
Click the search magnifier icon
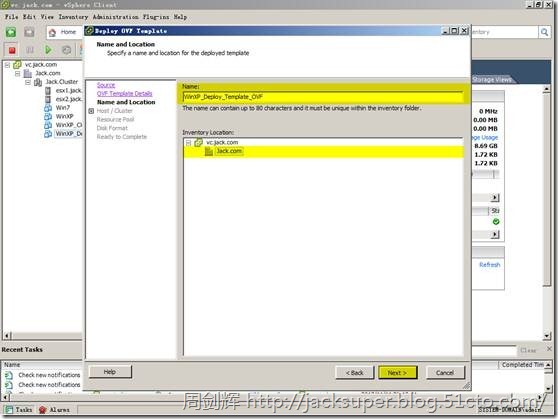[x=544, y=32]
